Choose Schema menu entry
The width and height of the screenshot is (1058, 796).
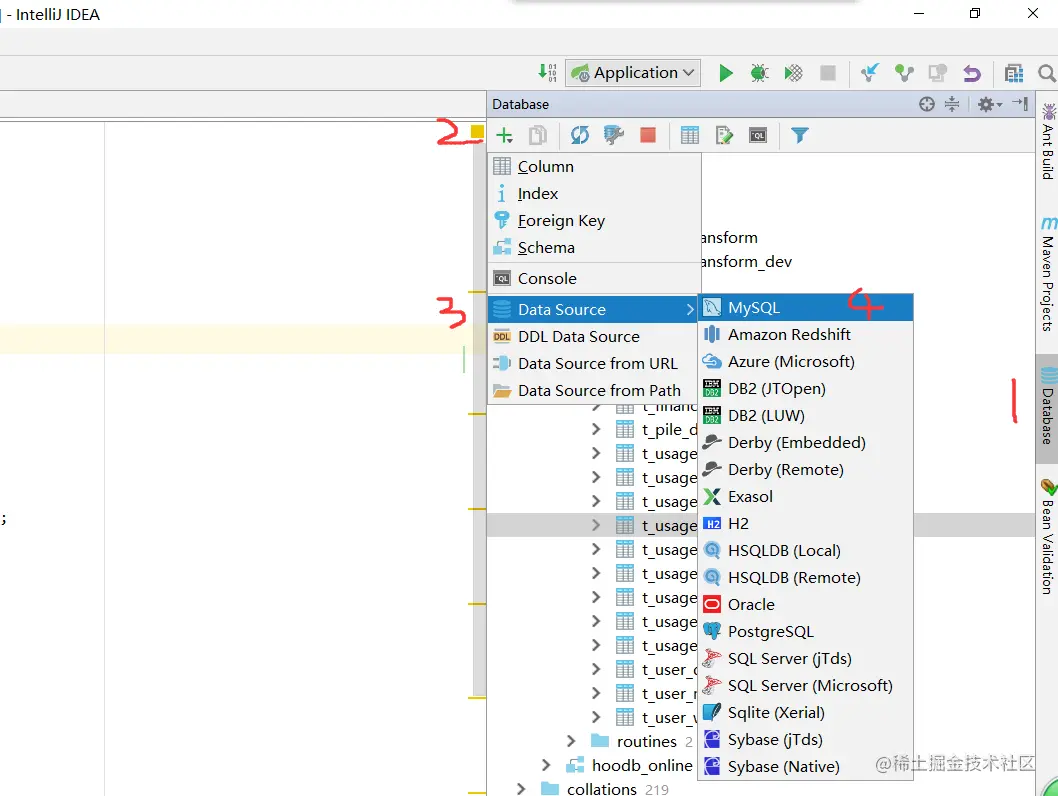pos(594,248)
